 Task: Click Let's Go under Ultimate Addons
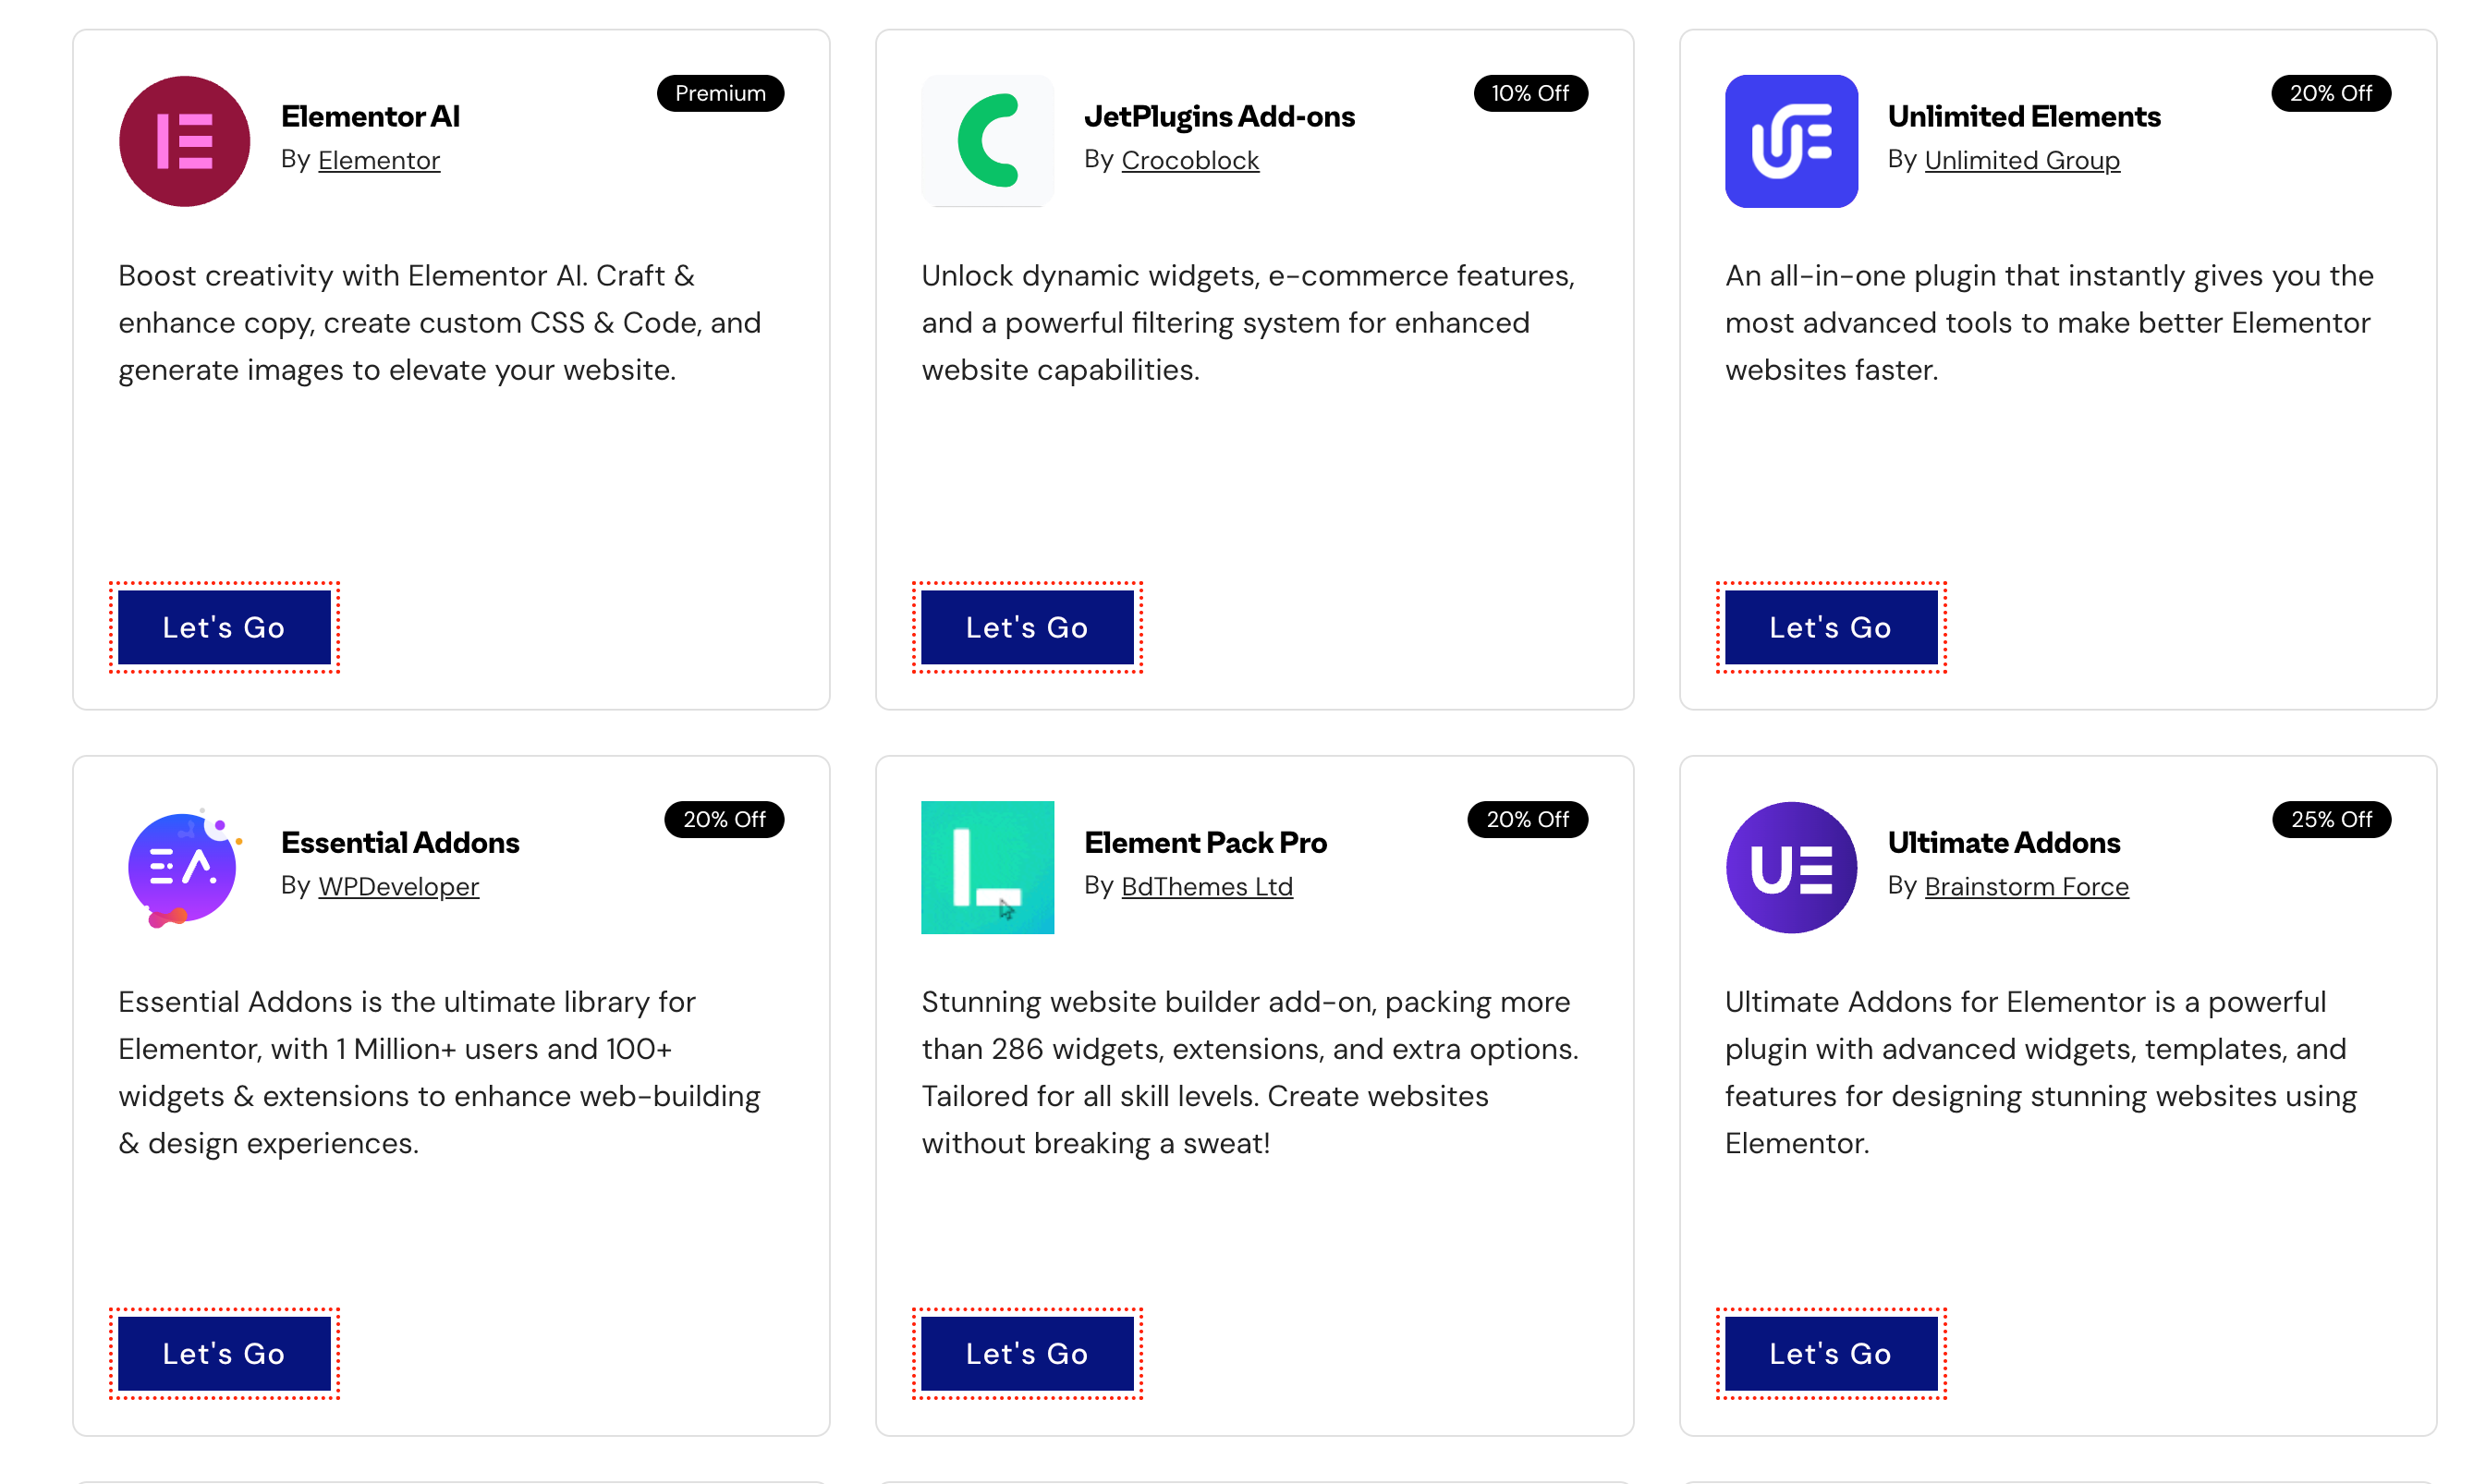coord(1830,1353)
